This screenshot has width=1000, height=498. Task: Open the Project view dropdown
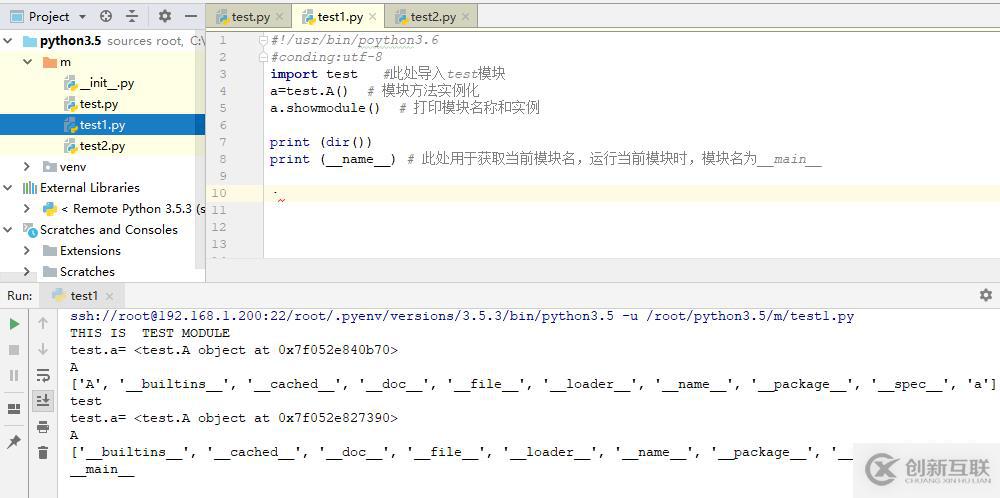pyautogui.click(x=82, y=17)
